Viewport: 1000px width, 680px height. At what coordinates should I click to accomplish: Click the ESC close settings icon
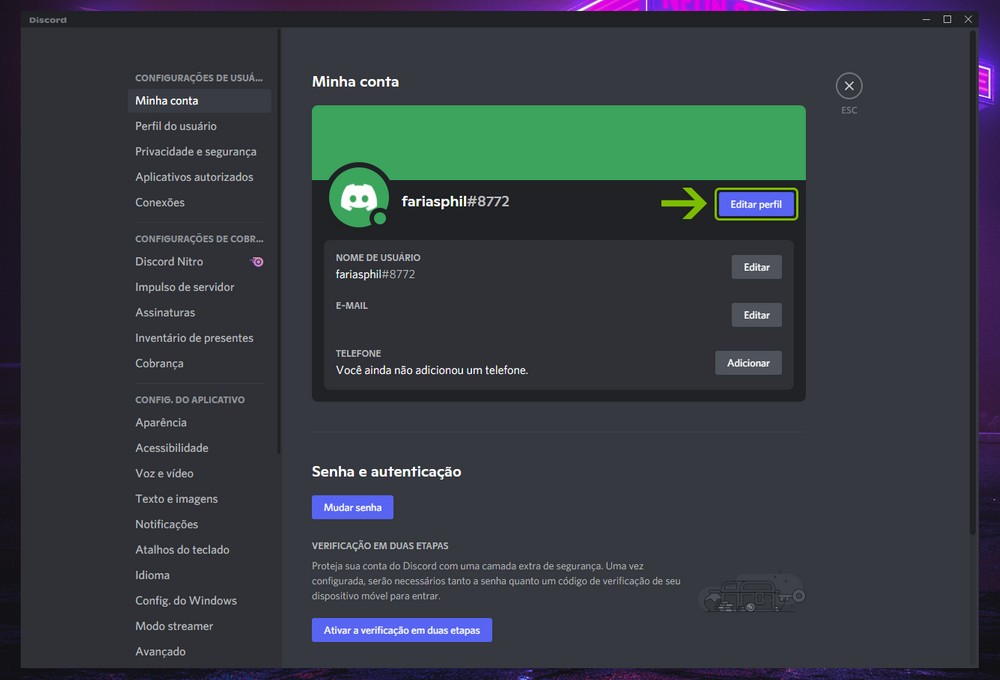(849, 86)
